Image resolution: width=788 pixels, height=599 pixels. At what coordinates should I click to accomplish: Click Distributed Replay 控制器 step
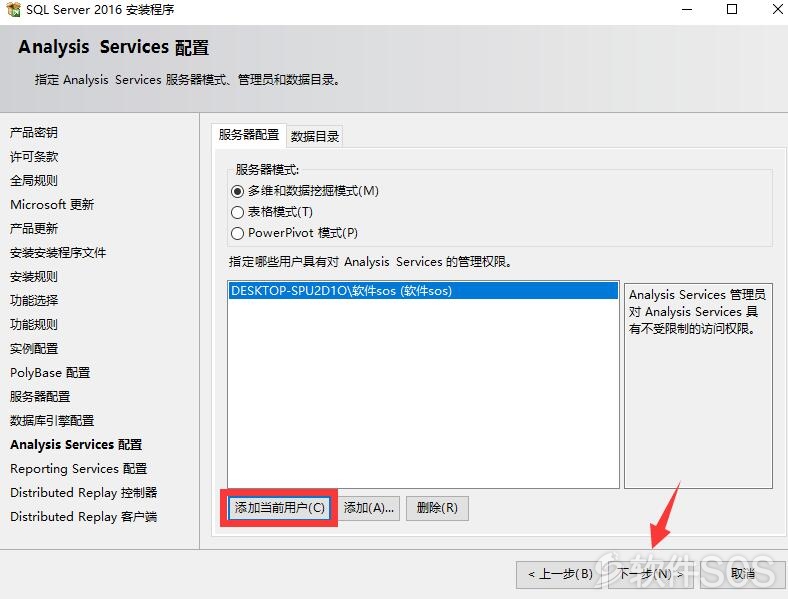[x=83, y=493]
